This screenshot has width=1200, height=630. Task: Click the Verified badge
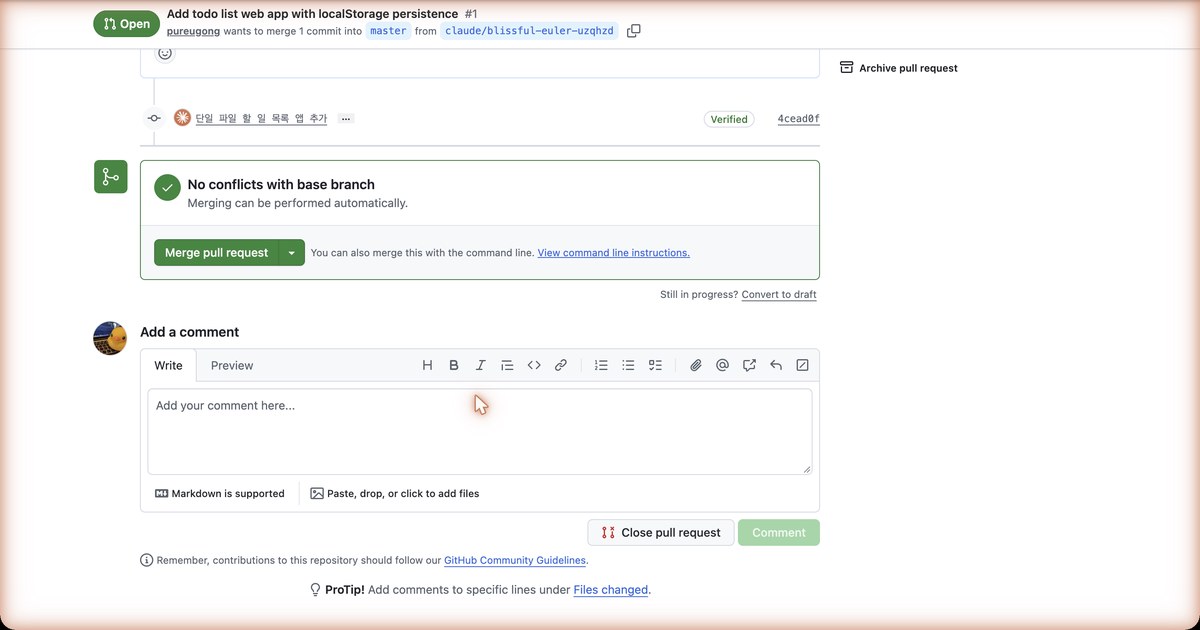[729, 119]
